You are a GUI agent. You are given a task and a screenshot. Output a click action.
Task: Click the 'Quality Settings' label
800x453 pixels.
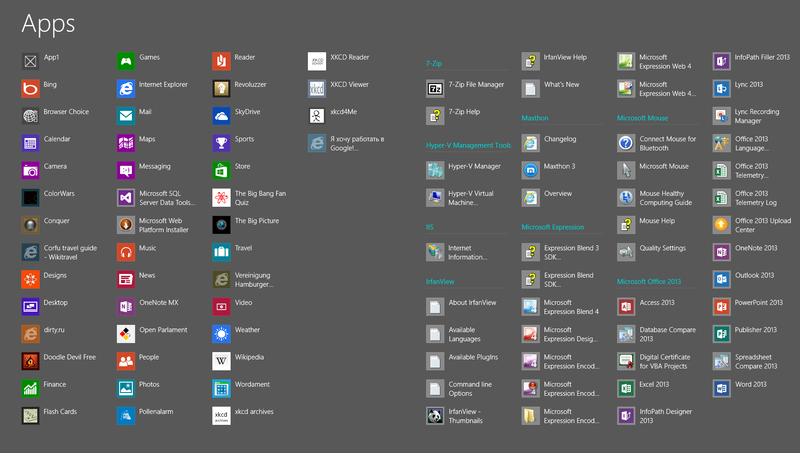(x=663, y=248)
